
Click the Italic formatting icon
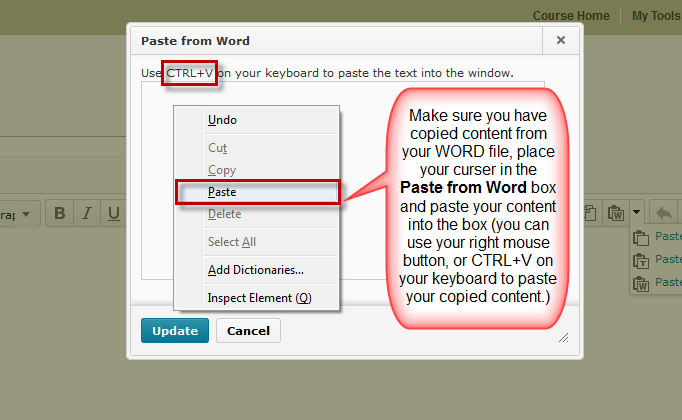[87, 213]
